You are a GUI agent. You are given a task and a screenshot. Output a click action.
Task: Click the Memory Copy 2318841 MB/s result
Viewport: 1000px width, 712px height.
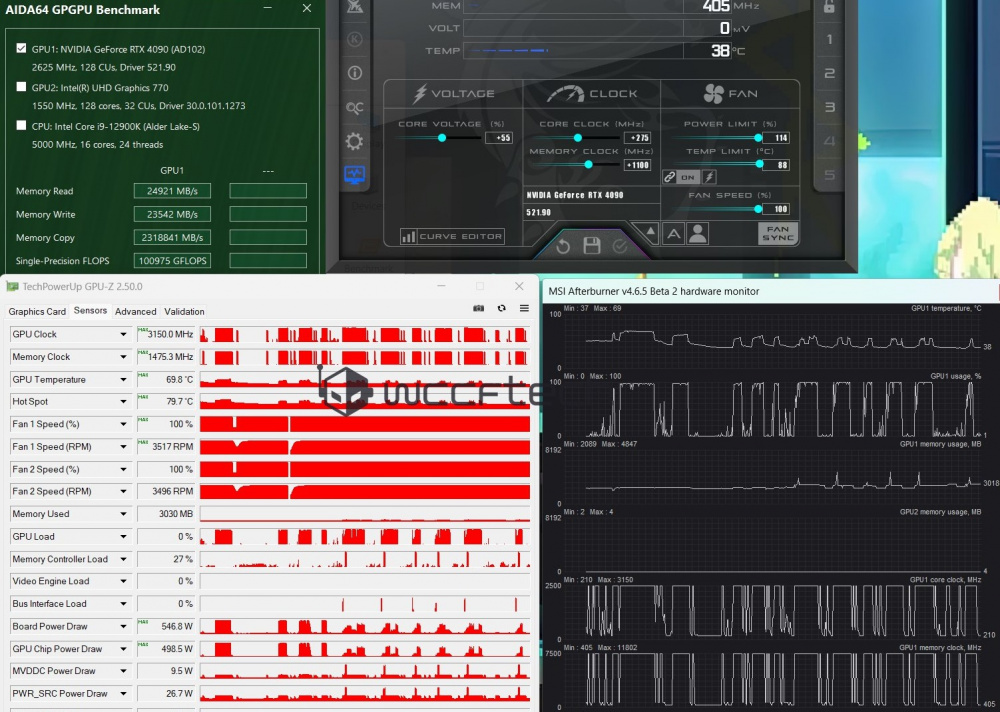coord(172,237)
